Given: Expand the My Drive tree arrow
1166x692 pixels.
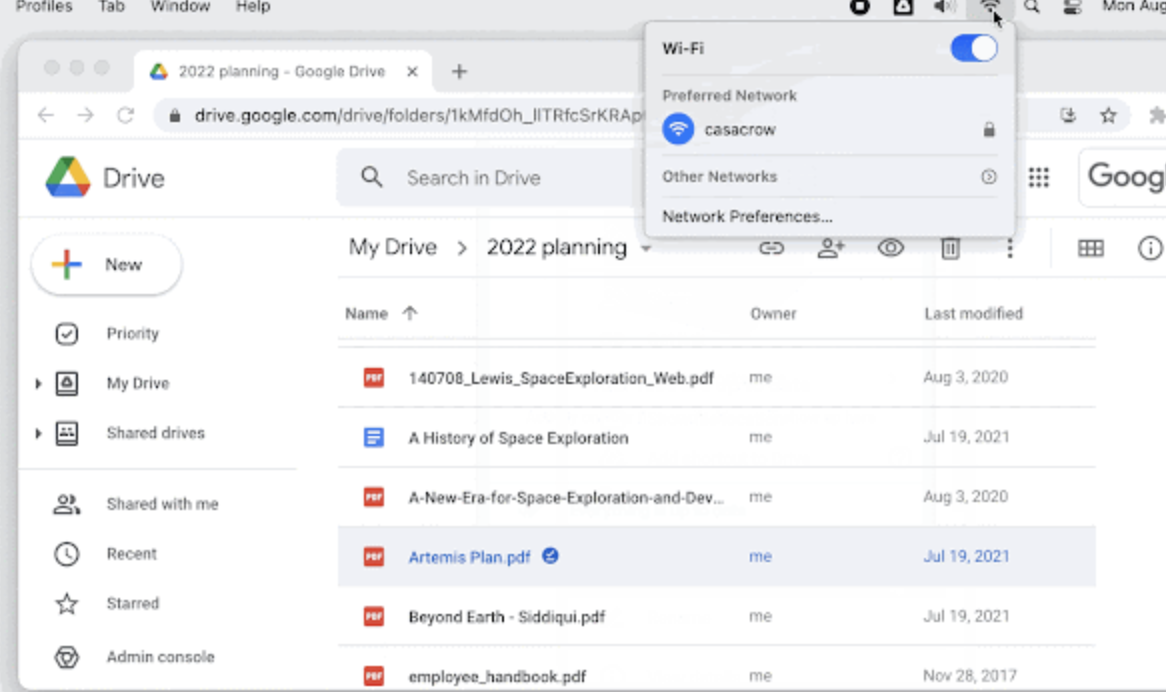Looking at the screenshot, I should point(38,384).
